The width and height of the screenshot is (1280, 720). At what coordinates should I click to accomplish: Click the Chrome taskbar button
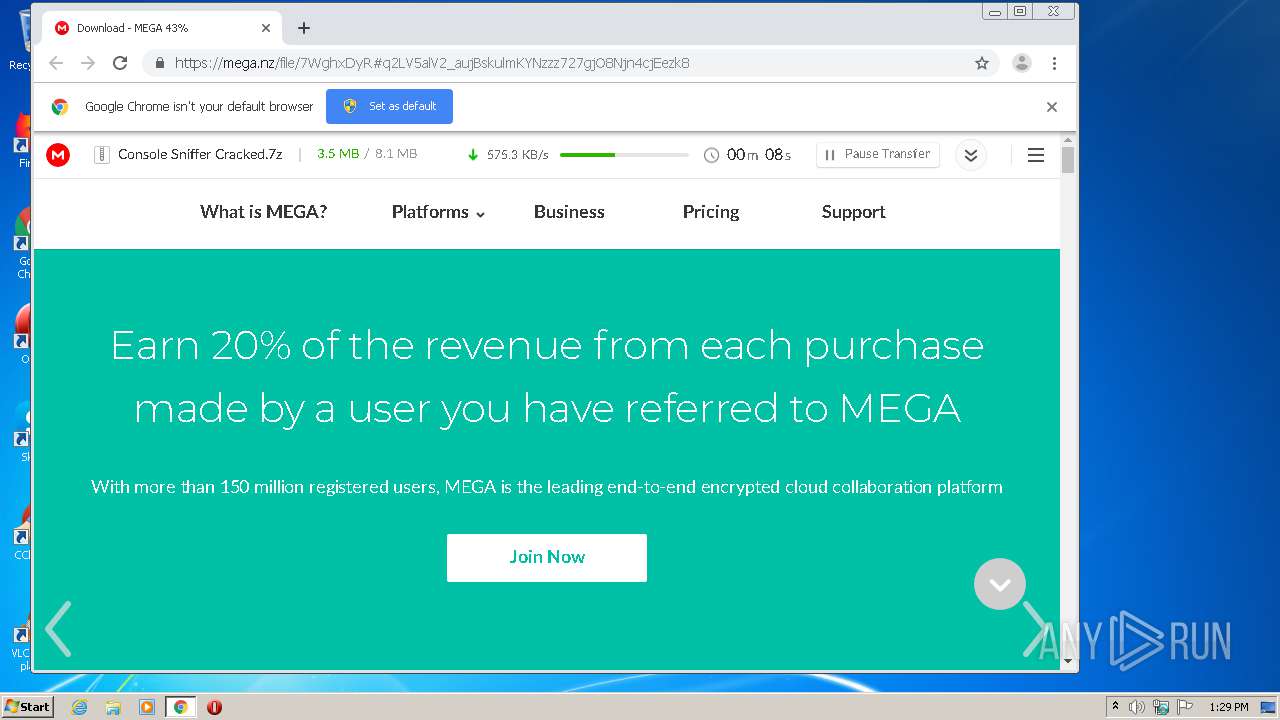180,707
